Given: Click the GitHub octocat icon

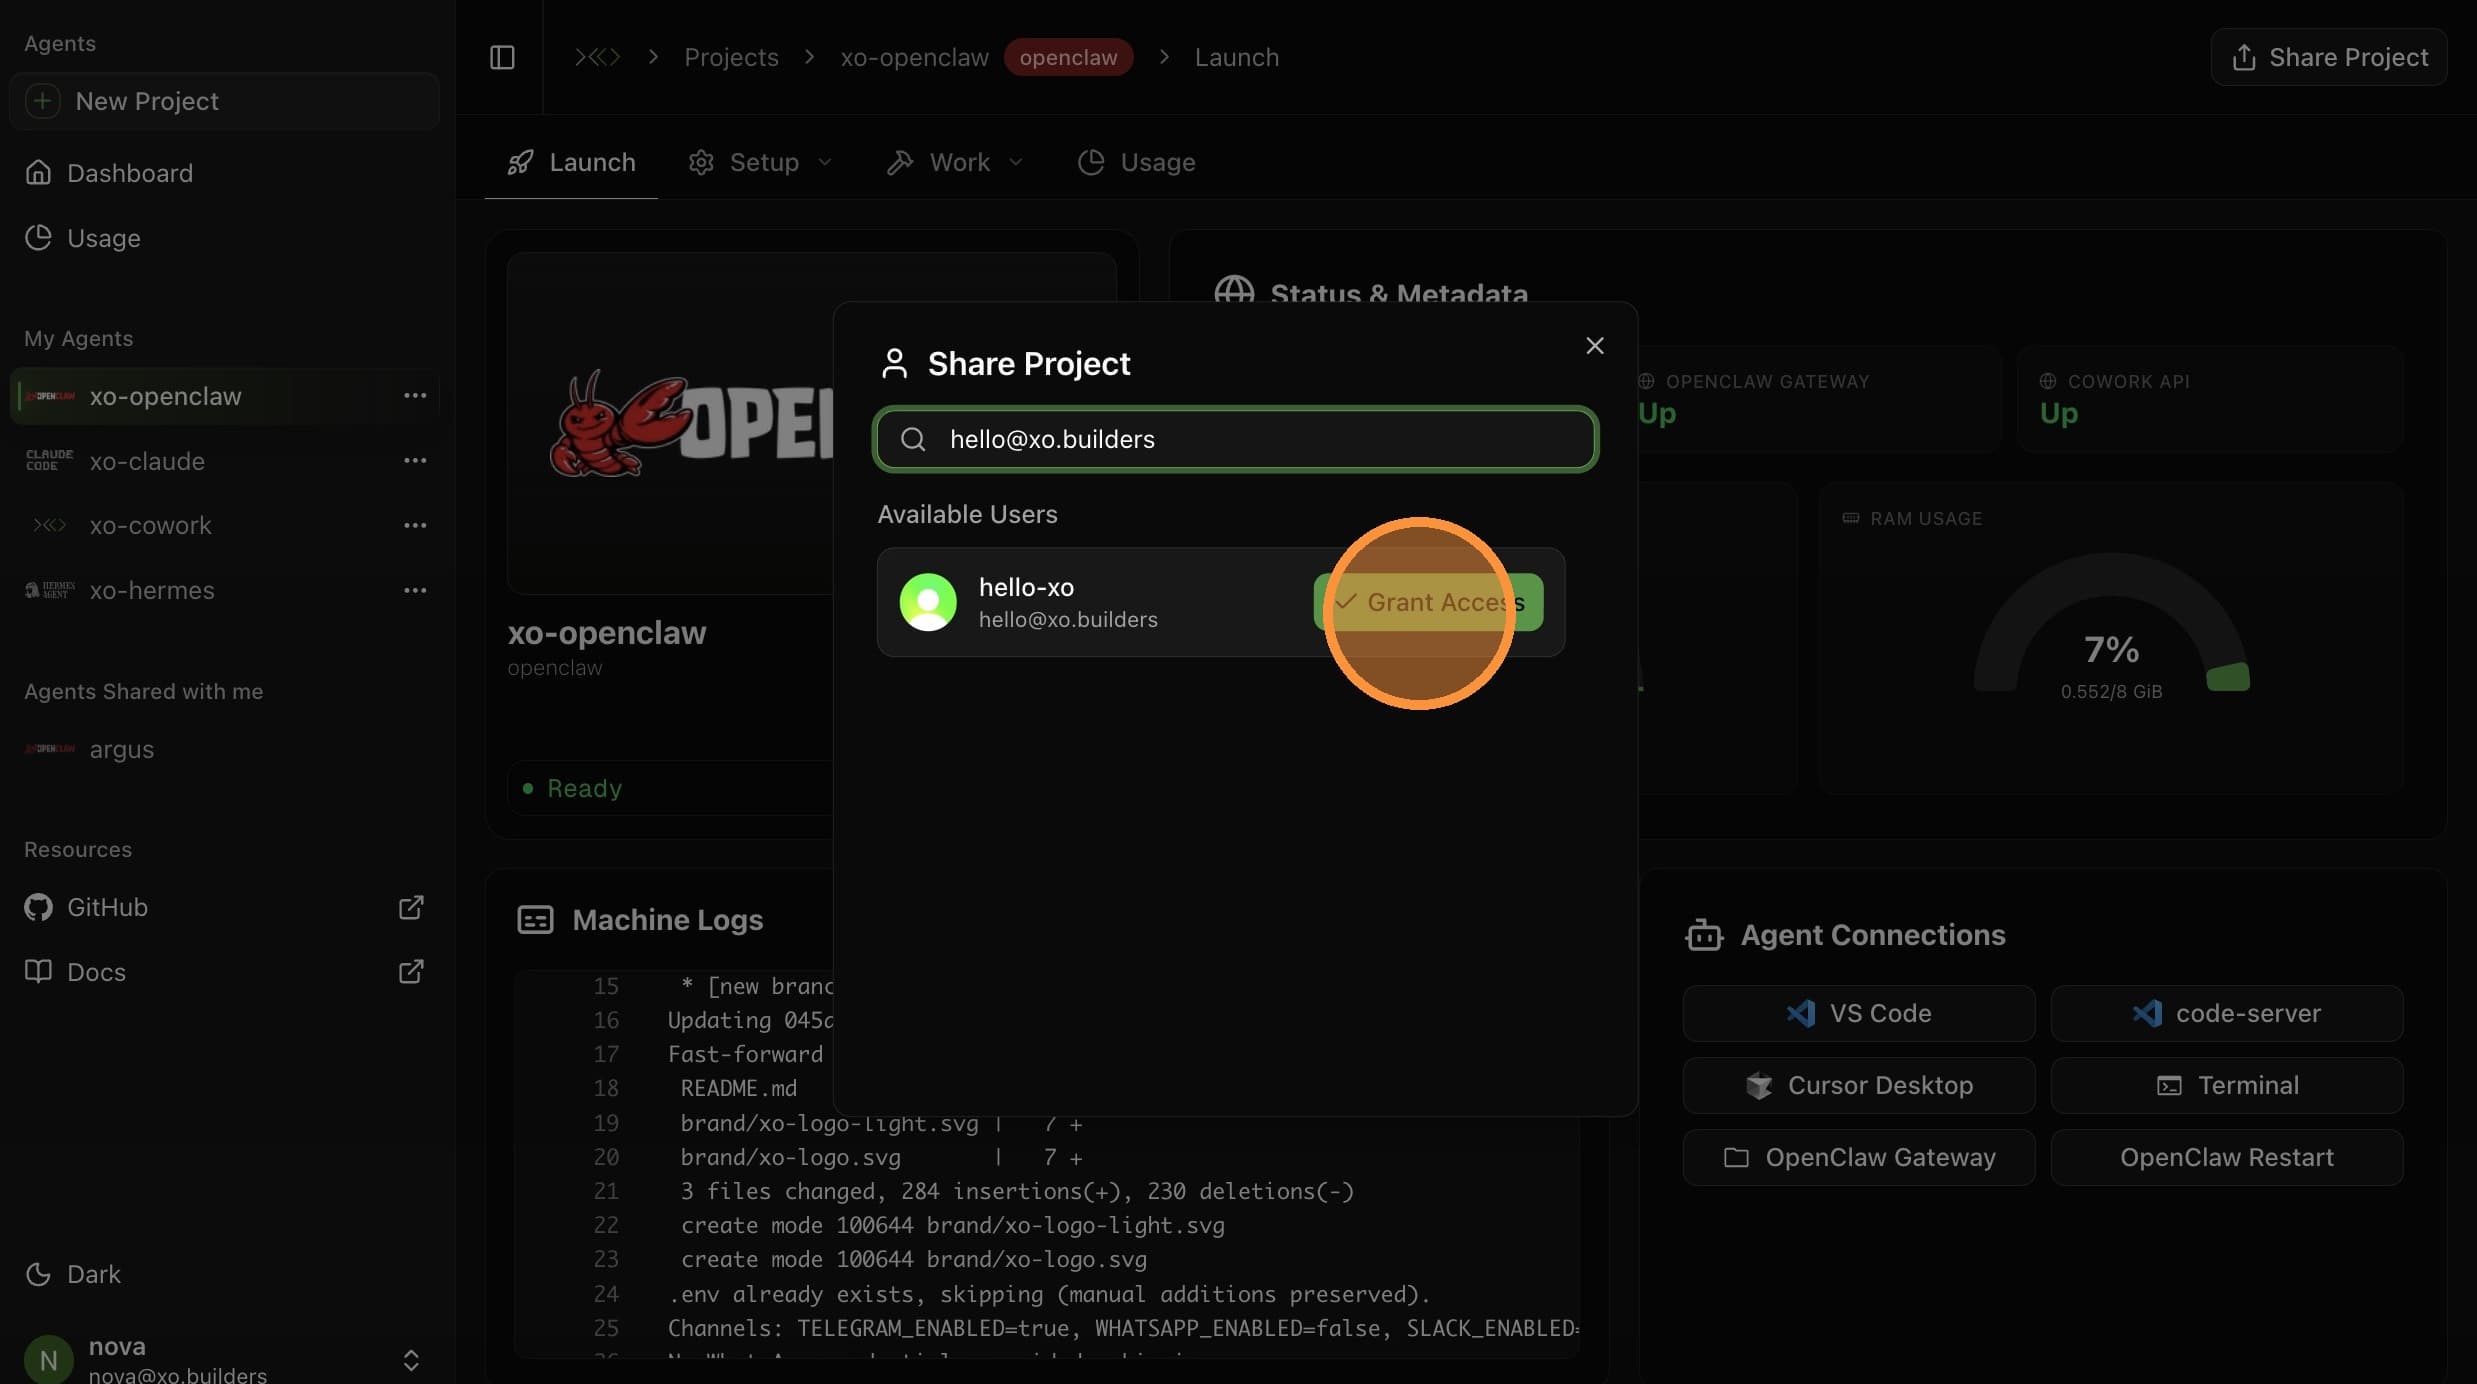Looking at the screenshot, I should [38, 907].
